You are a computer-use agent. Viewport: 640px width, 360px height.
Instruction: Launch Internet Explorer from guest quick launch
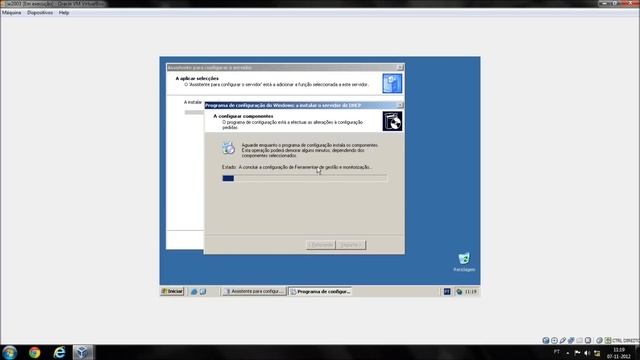pos(194,291)
